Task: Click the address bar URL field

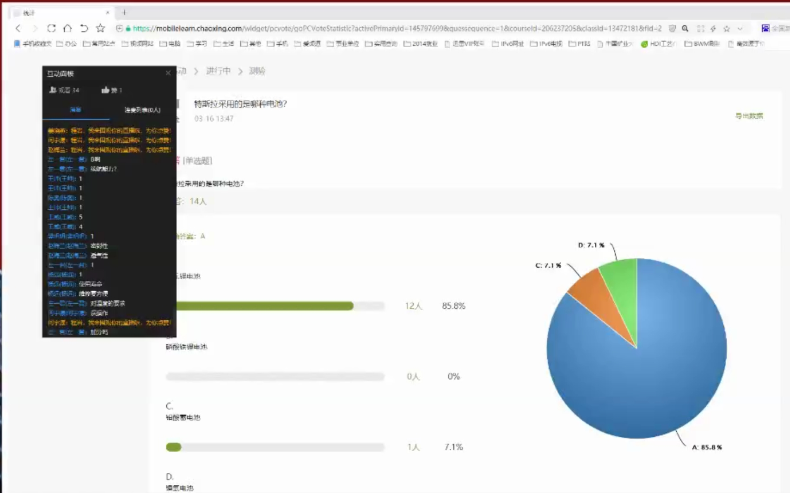Action: coord(400,28)
